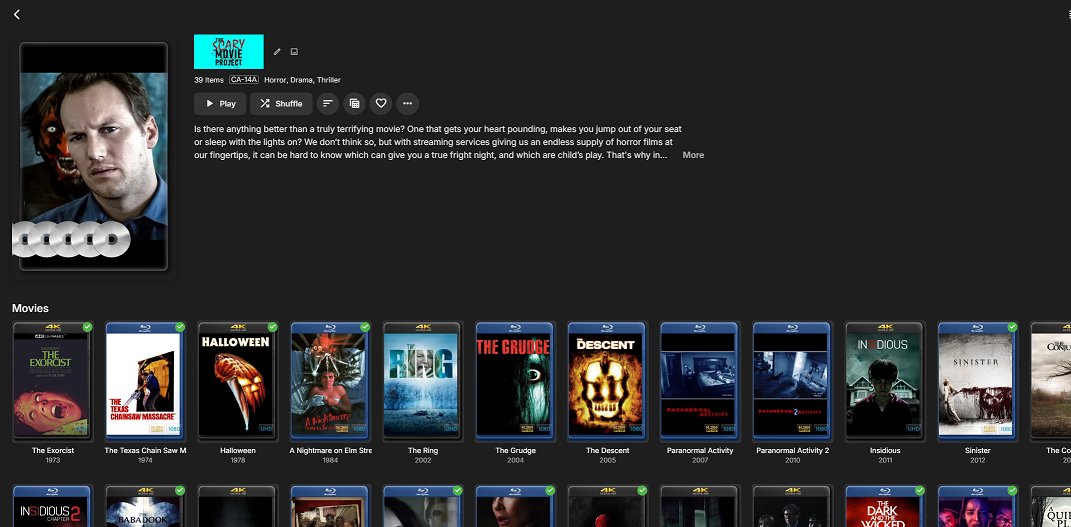Screen dimensions: 1071x527
Task: Click The Descent title link
Action: pyautogui.click(x=608, y=451)
